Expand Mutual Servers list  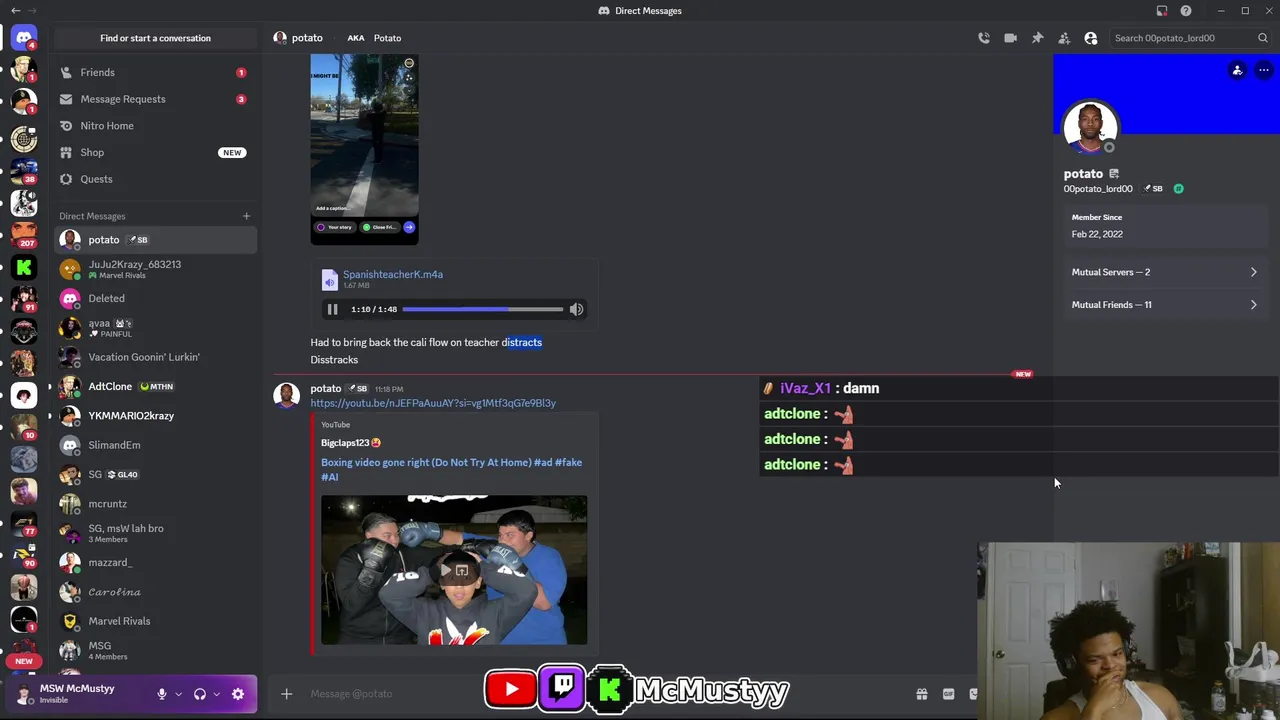(1164, 272)
